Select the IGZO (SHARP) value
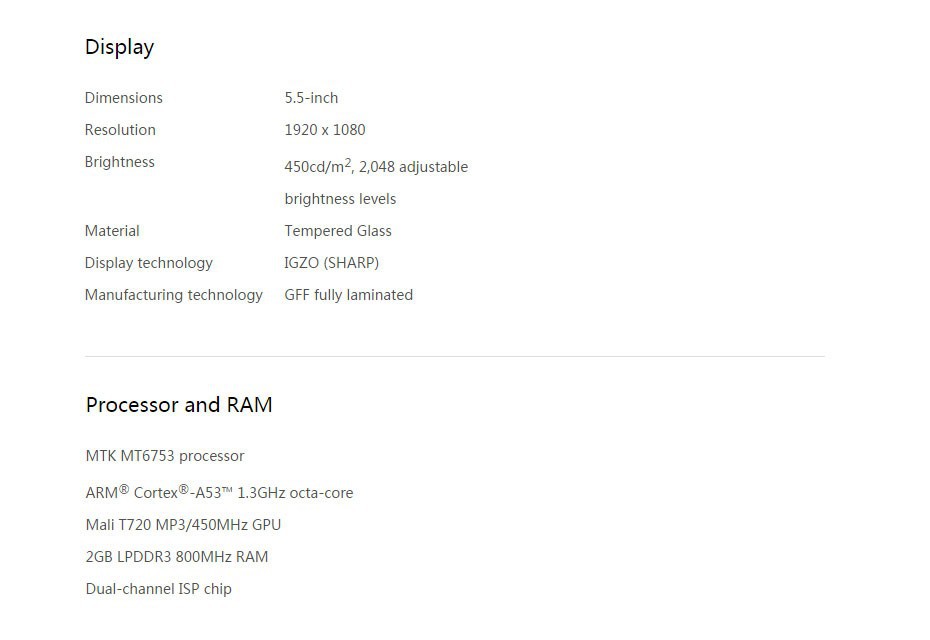The width and height of the screenshot is (930, 640). pos(331,263)
